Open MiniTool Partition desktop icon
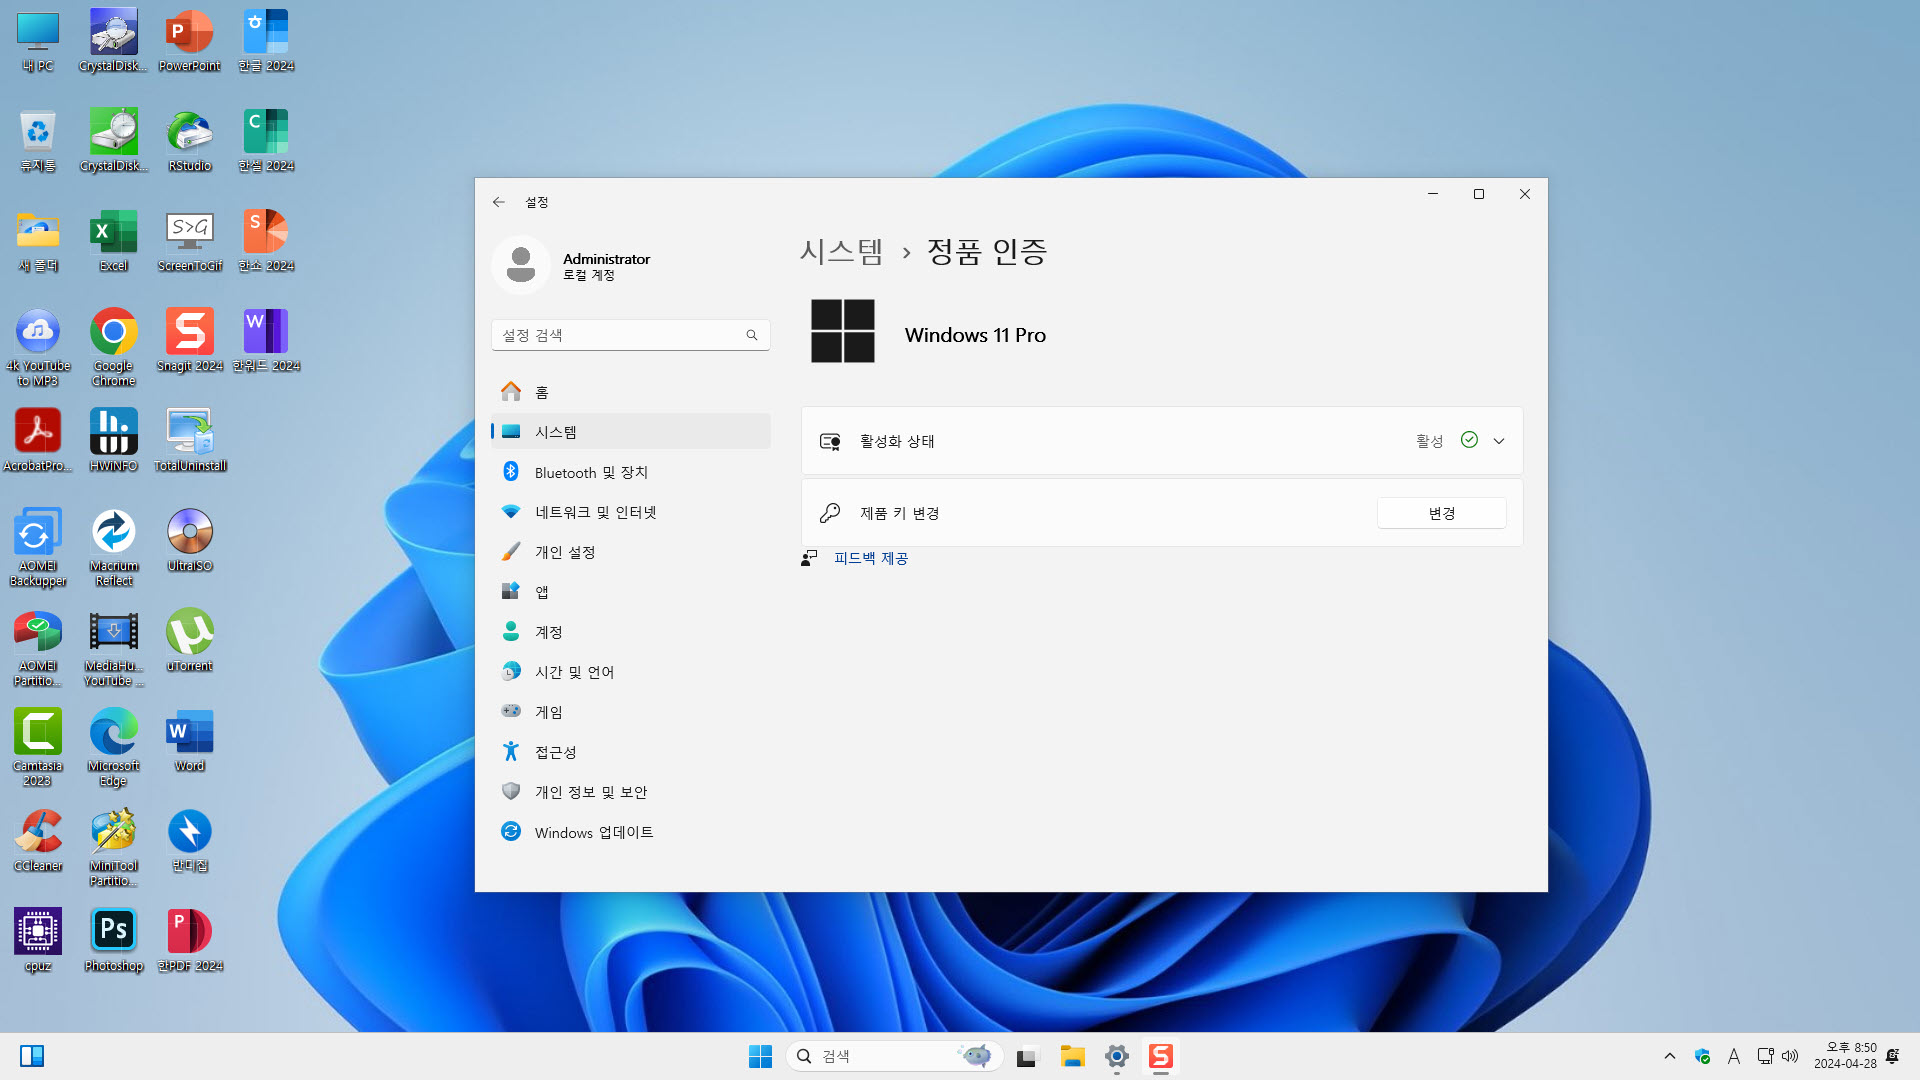1920x1080 pixels. point(114,847)
